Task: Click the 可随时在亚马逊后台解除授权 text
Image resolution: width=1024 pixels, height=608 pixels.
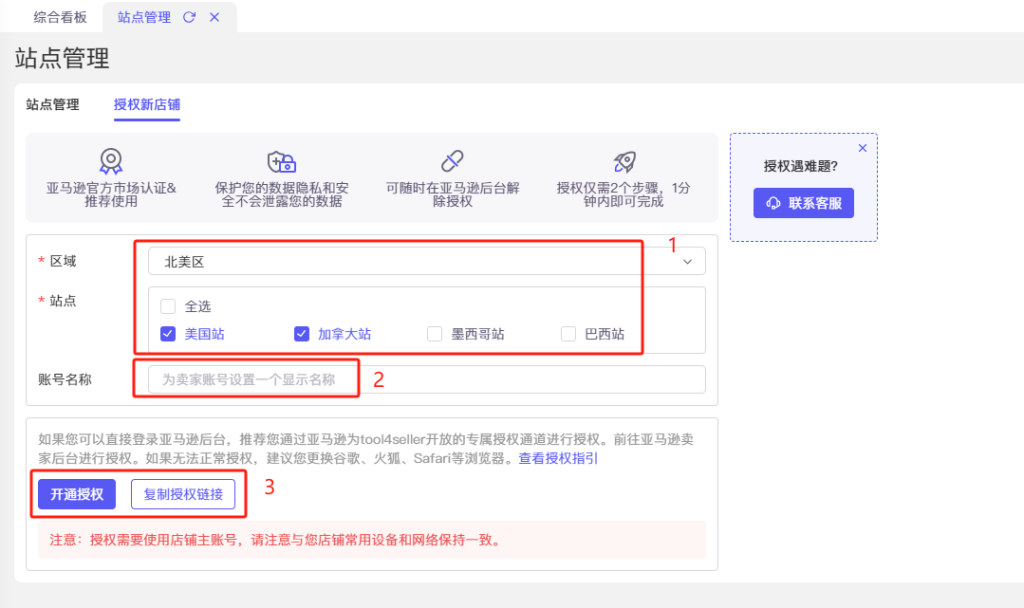Action: click(452, 195)
